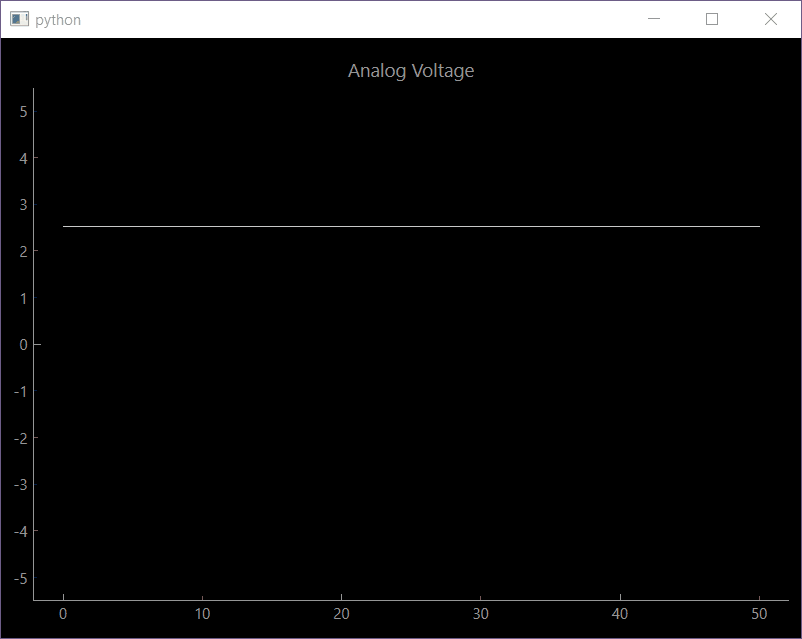Click the python window icon in title bar
This screenshot has width=802, height=639.
point(19,19)
